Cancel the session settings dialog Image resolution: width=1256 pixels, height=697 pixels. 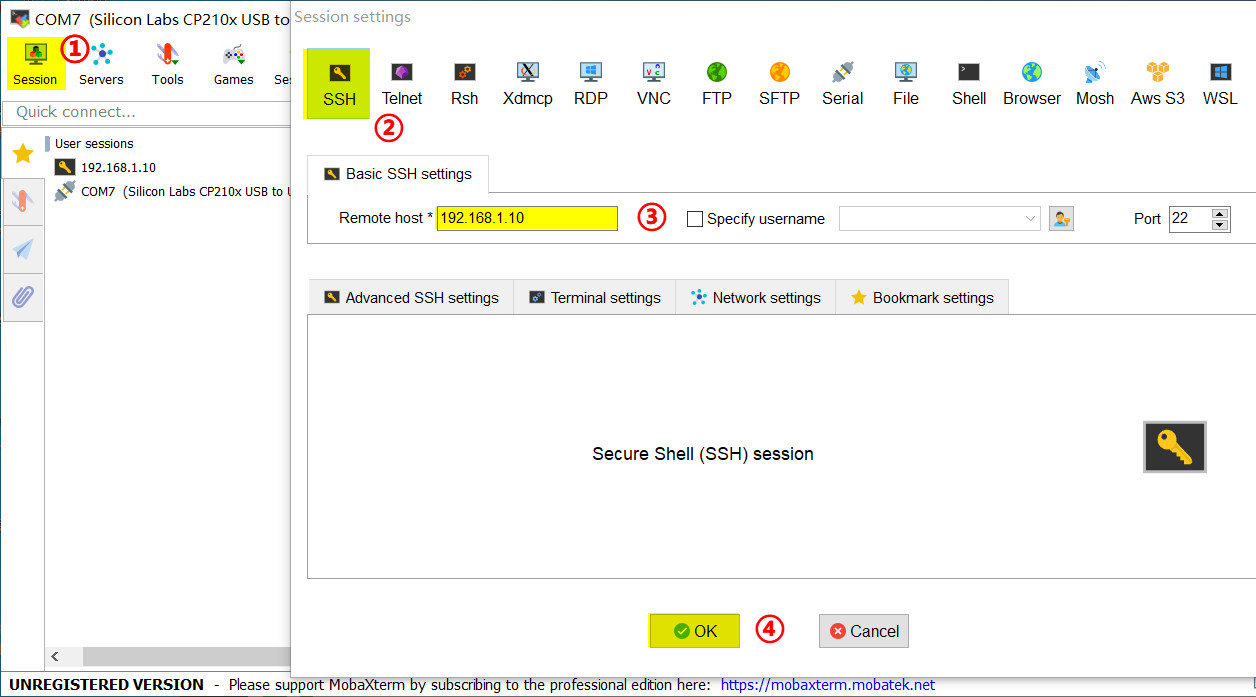tap(864, 631)
